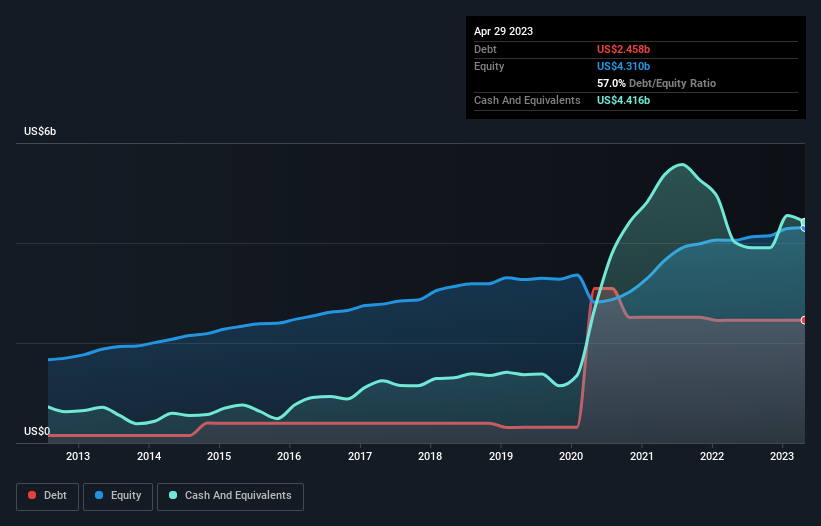Pick the 2021 year label
This screenshot has width=821, height=526.
tap(641, 457)
